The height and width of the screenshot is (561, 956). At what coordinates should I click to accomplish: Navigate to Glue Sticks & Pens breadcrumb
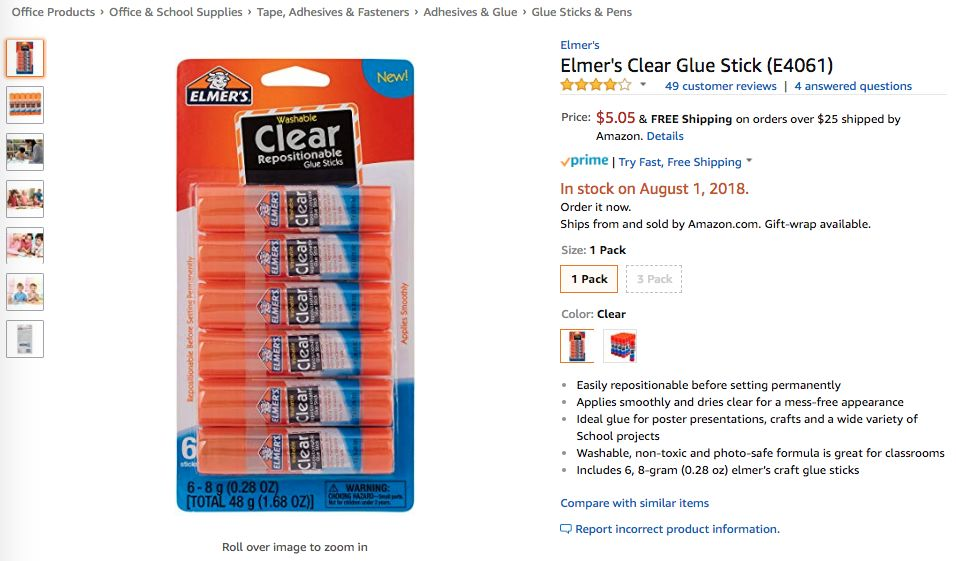point(582,12)
